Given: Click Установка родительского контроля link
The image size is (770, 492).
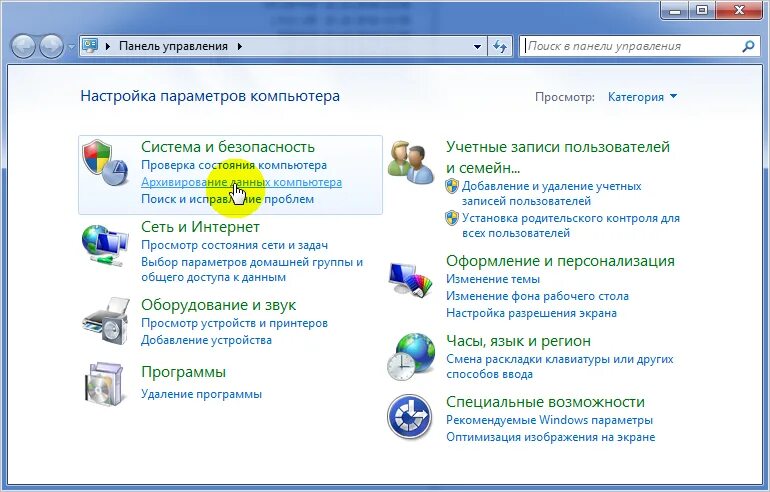Looking at the screenshot, I should point(571,225).
